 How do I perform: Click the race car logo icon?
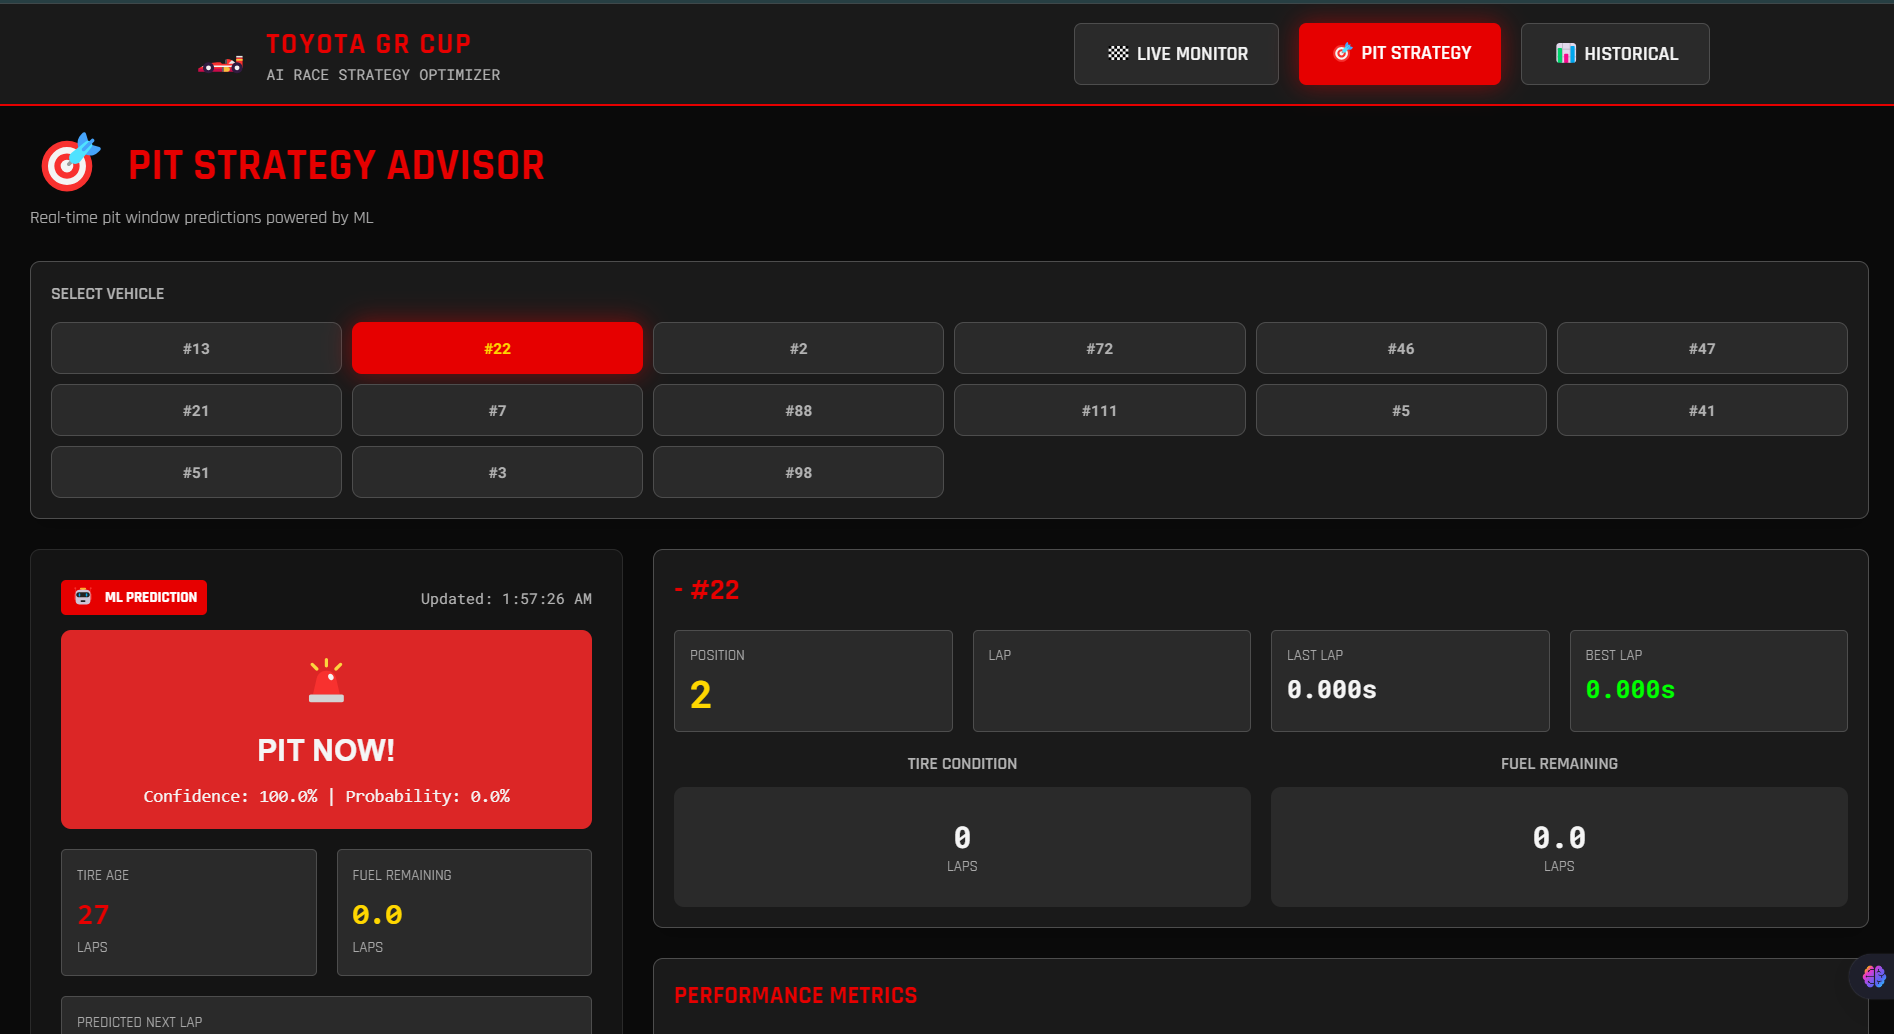click(x=221, y=65)
